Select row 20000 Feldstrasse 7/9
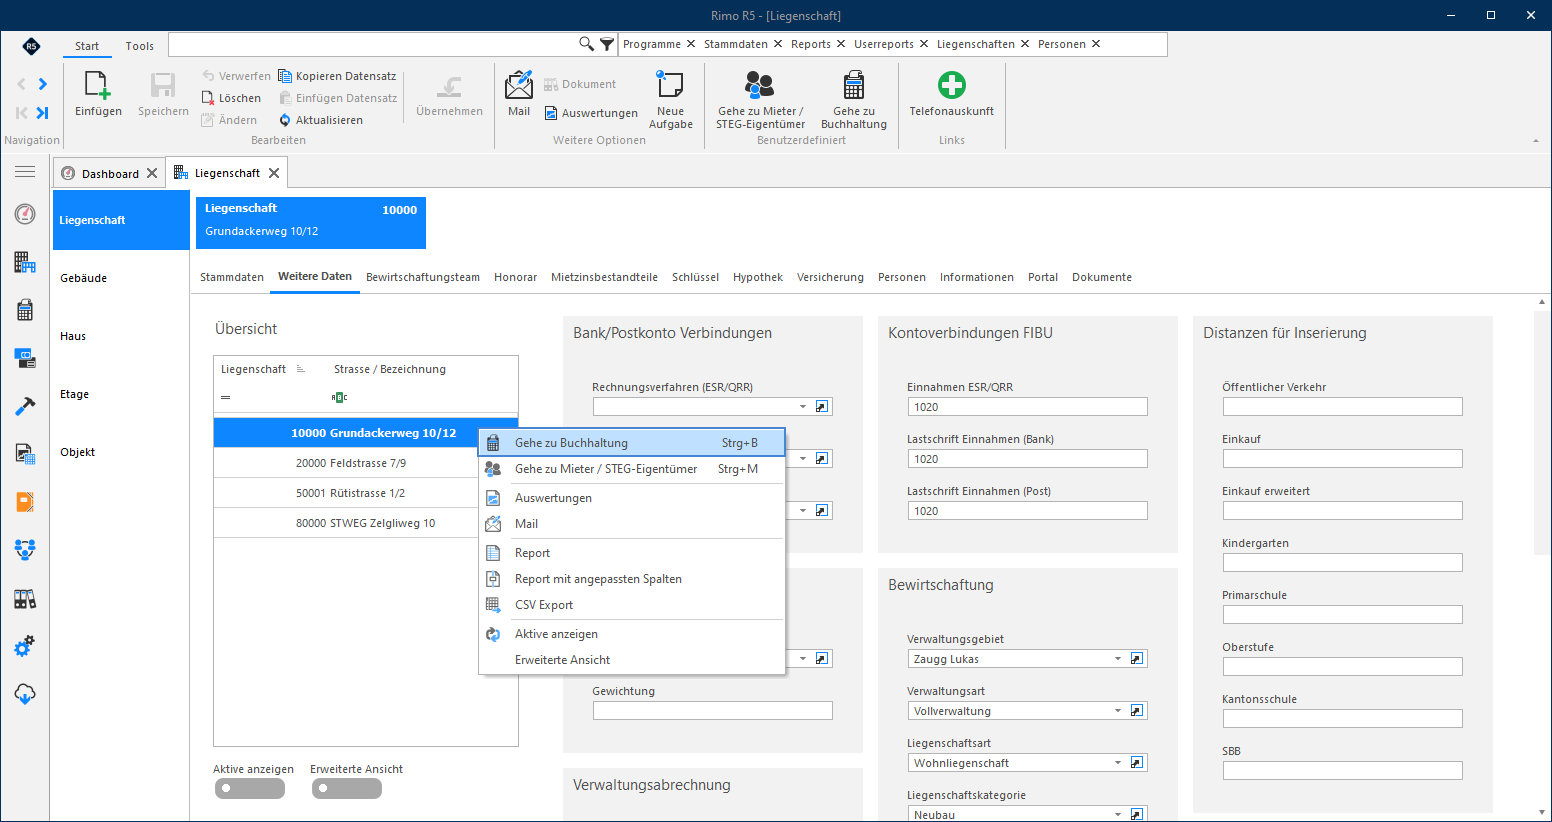 pos(366,463)
